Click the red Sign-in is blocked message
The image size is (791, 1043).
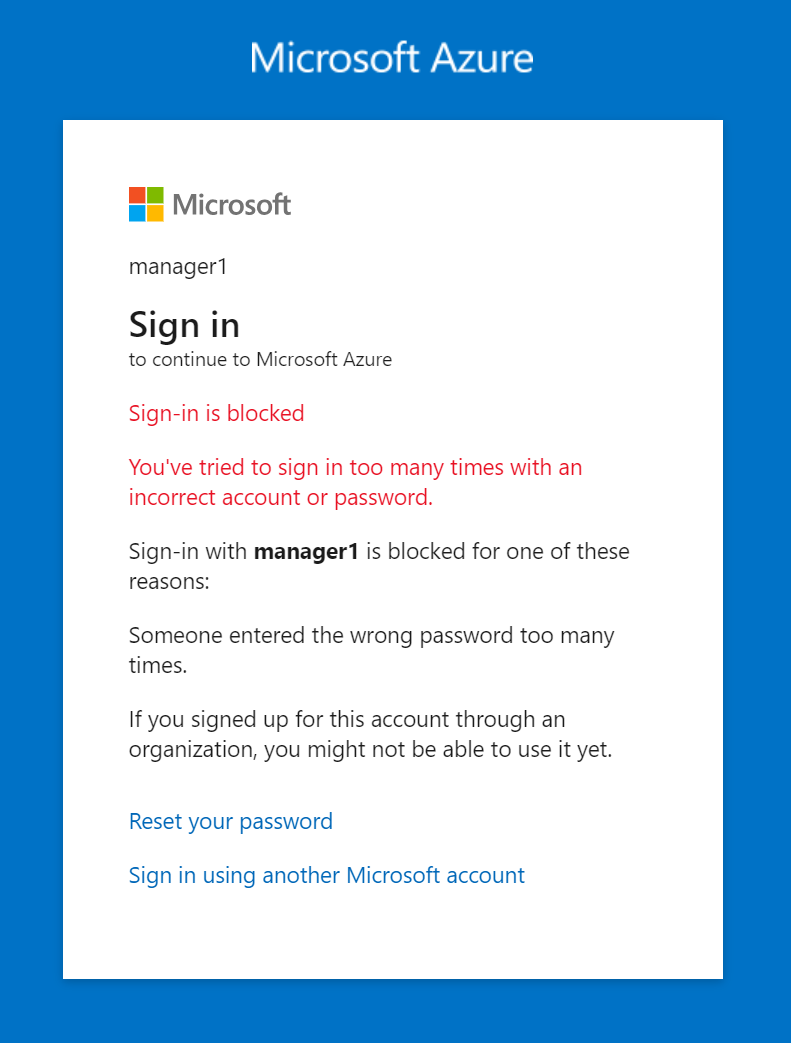[216, 413]
